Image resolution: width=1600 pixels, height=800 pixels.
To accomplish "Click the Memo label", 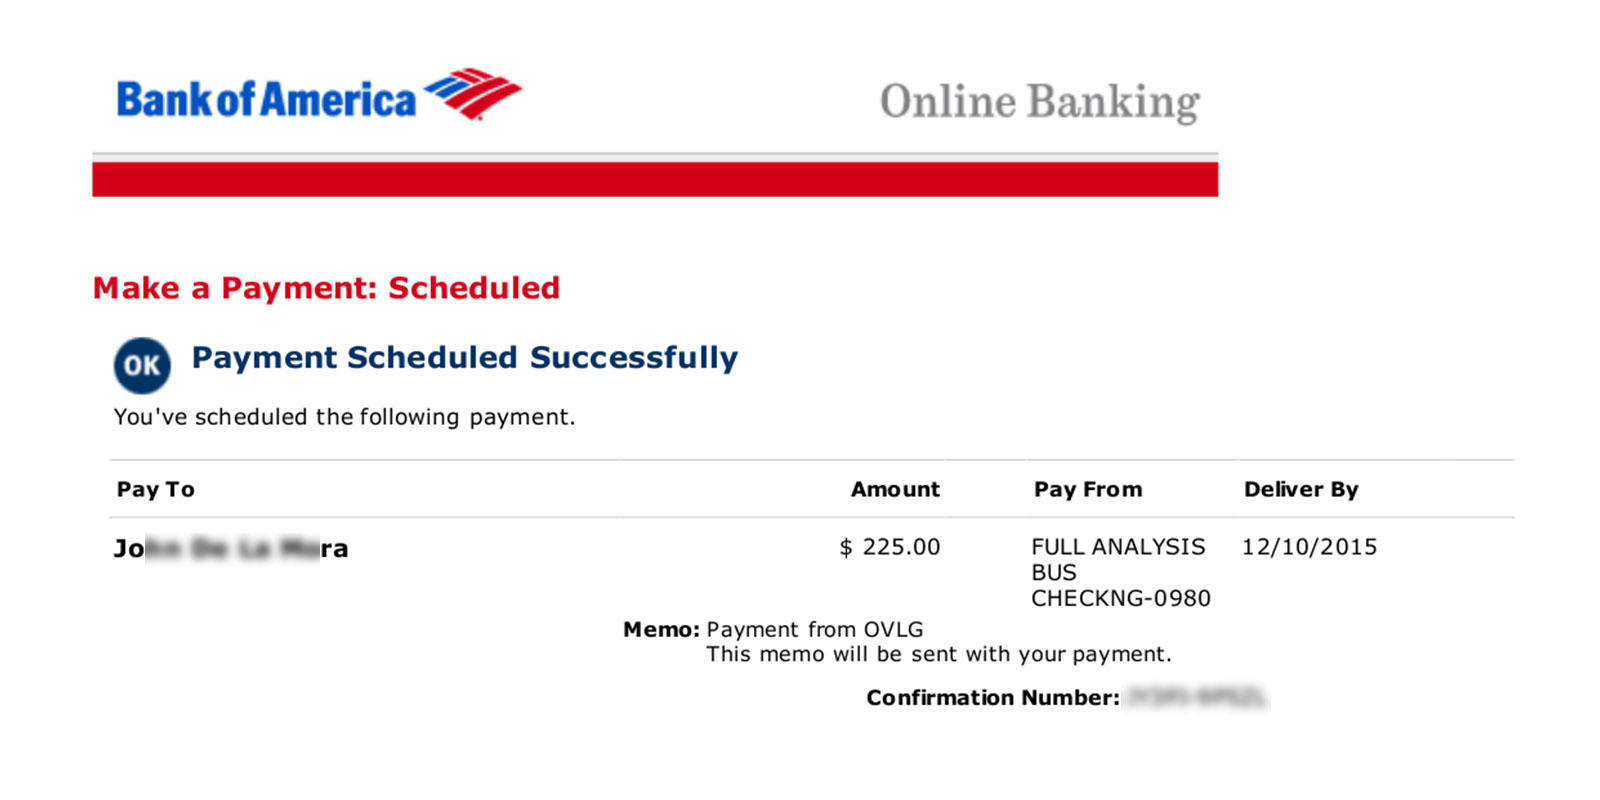I will (661, 629).
